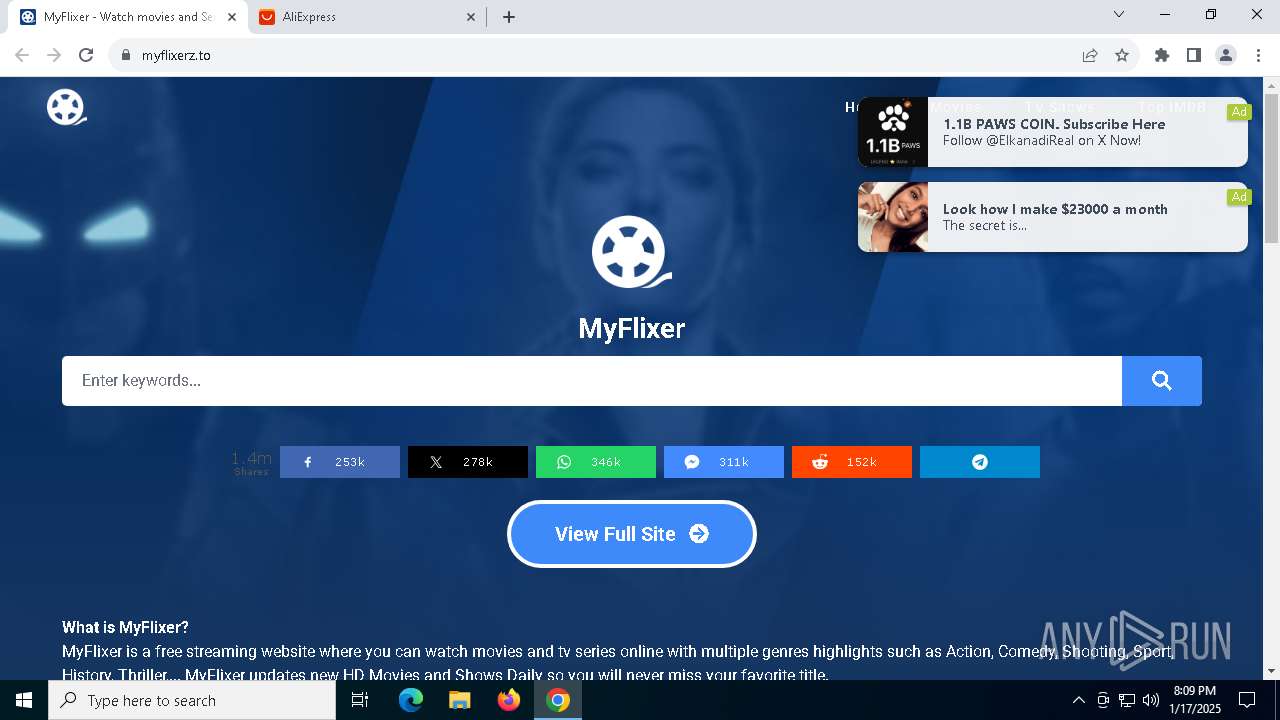Click the share this page icon
Viewport: 1280px width, 720px height.
tap(1090, 55)
